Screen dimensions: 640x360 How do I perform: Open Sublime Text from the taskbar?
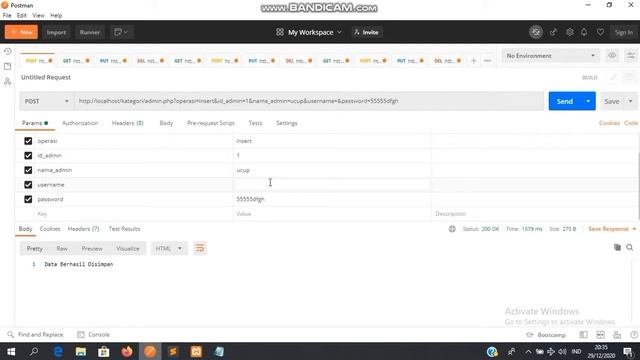(173, 351)
